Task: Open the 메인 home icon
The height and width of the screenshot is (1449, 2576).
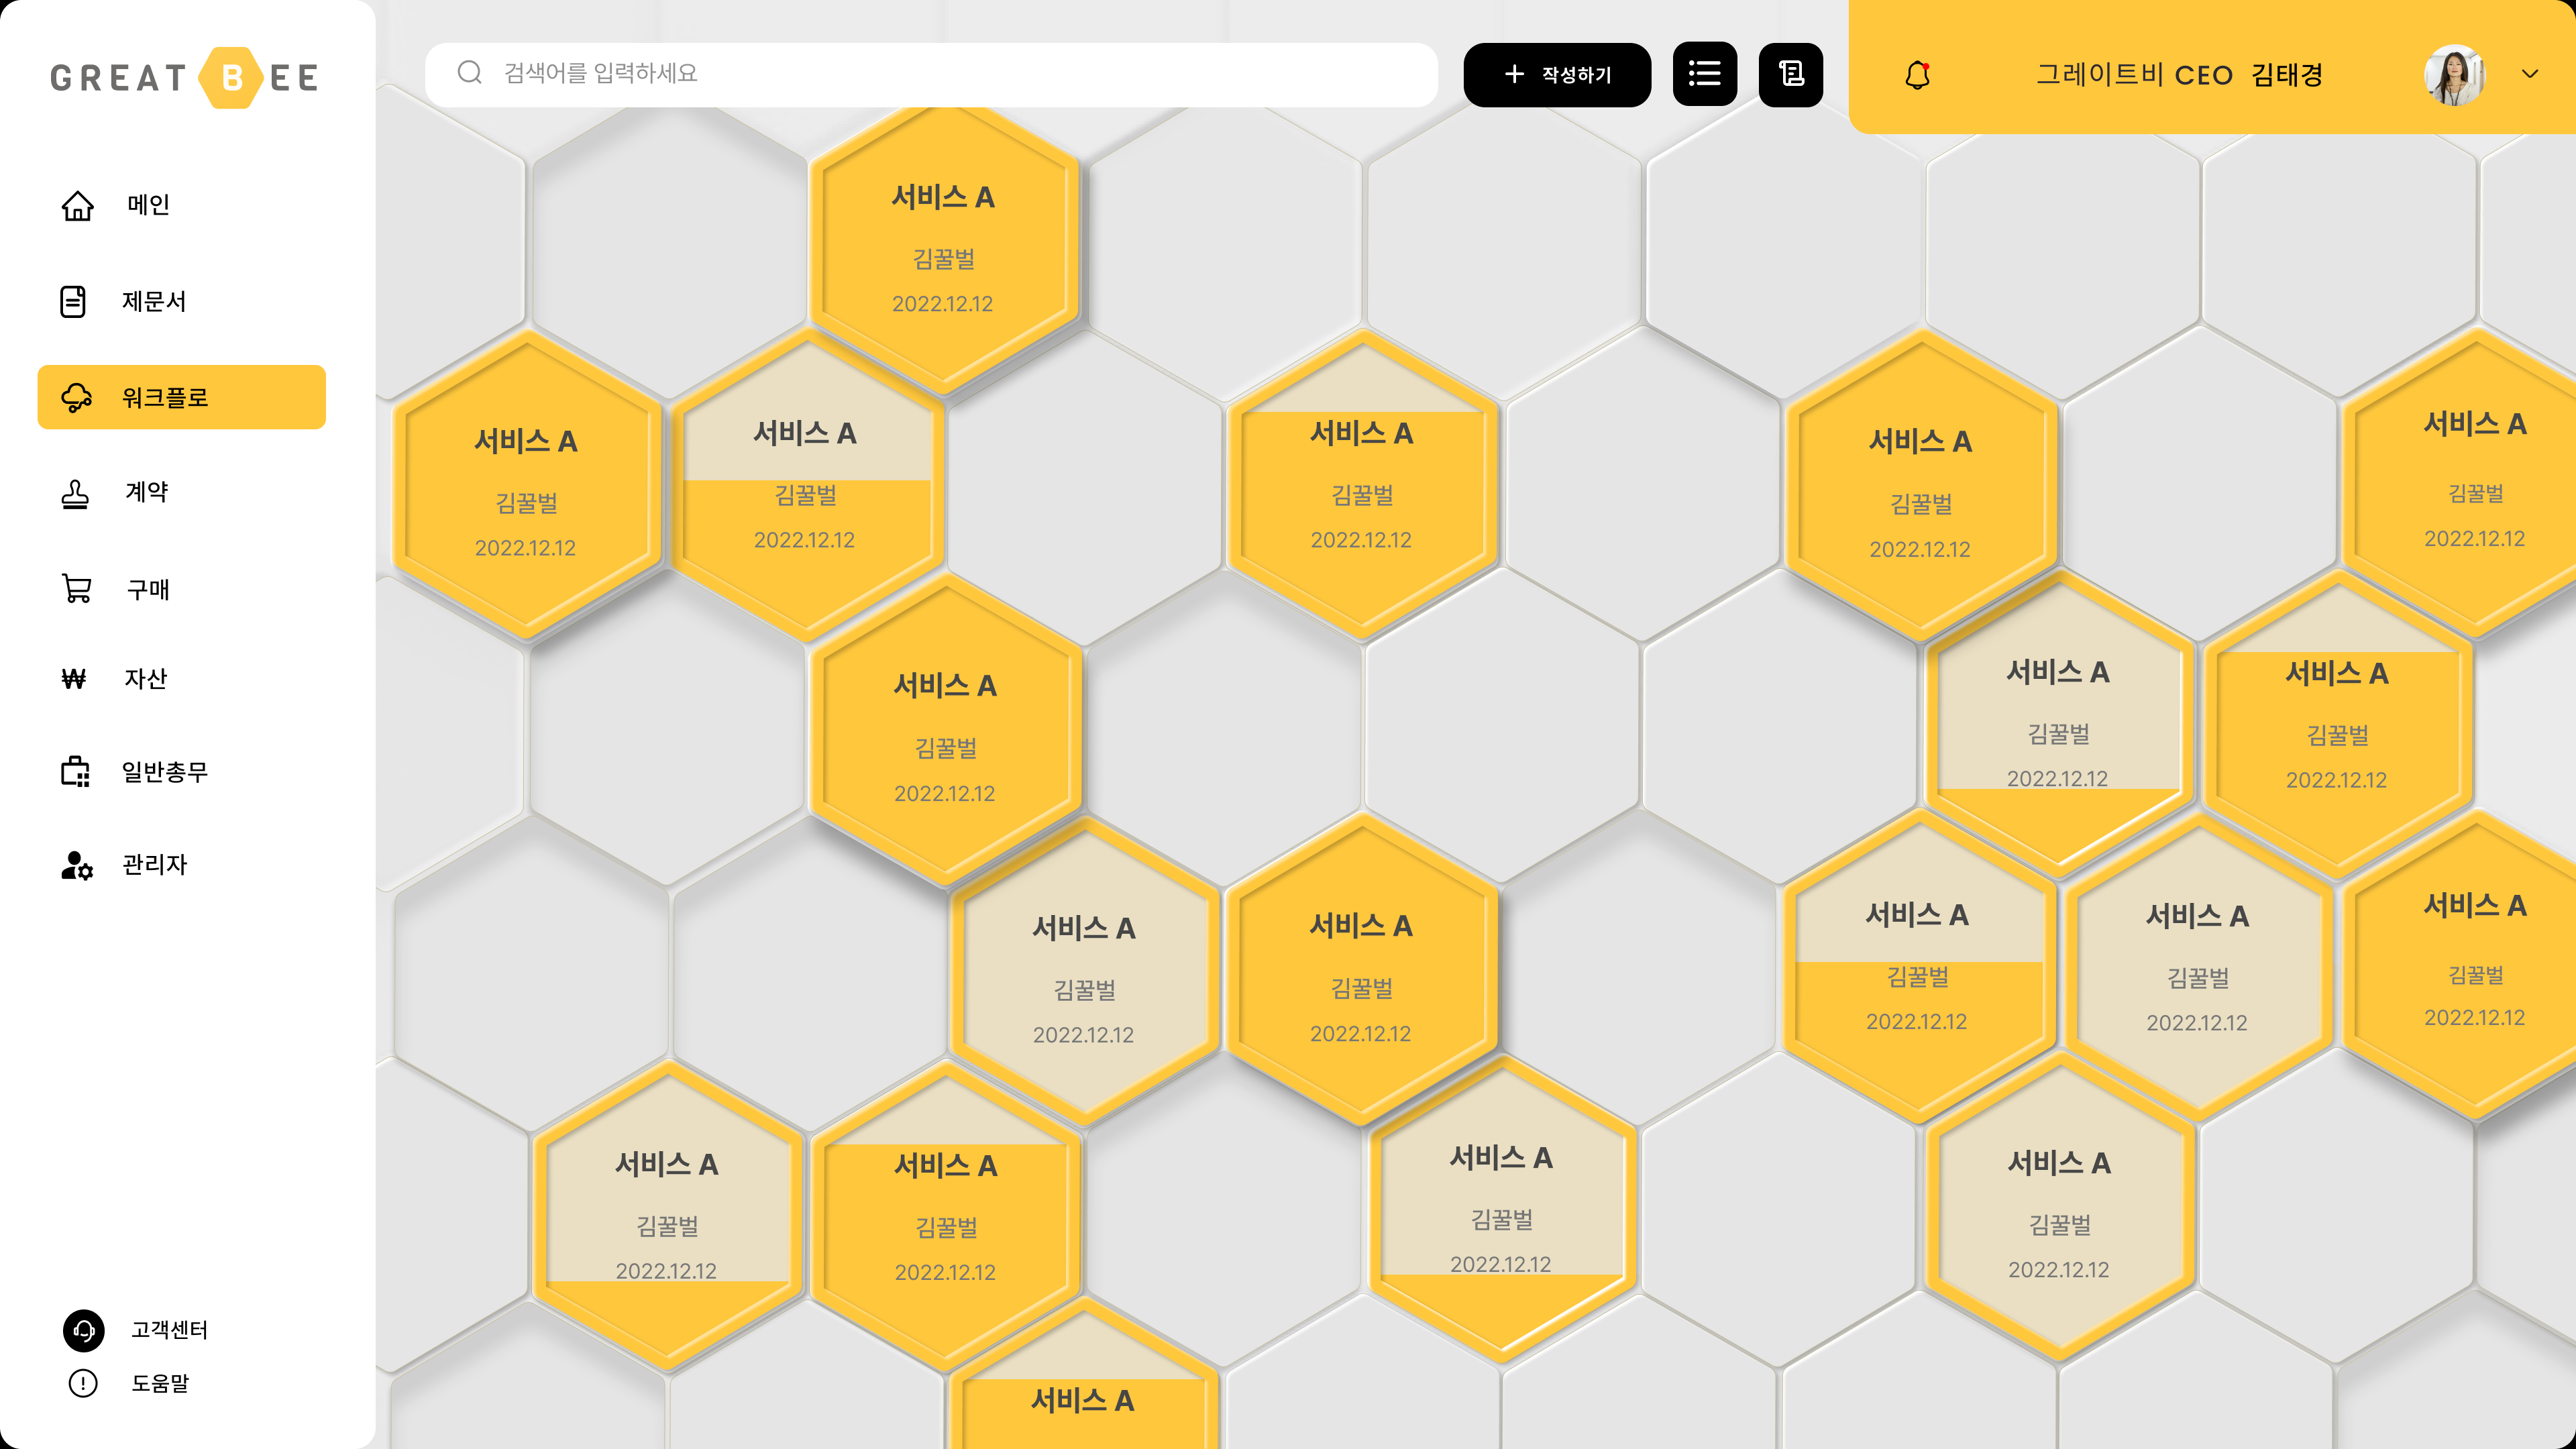Action: point(77,205)
